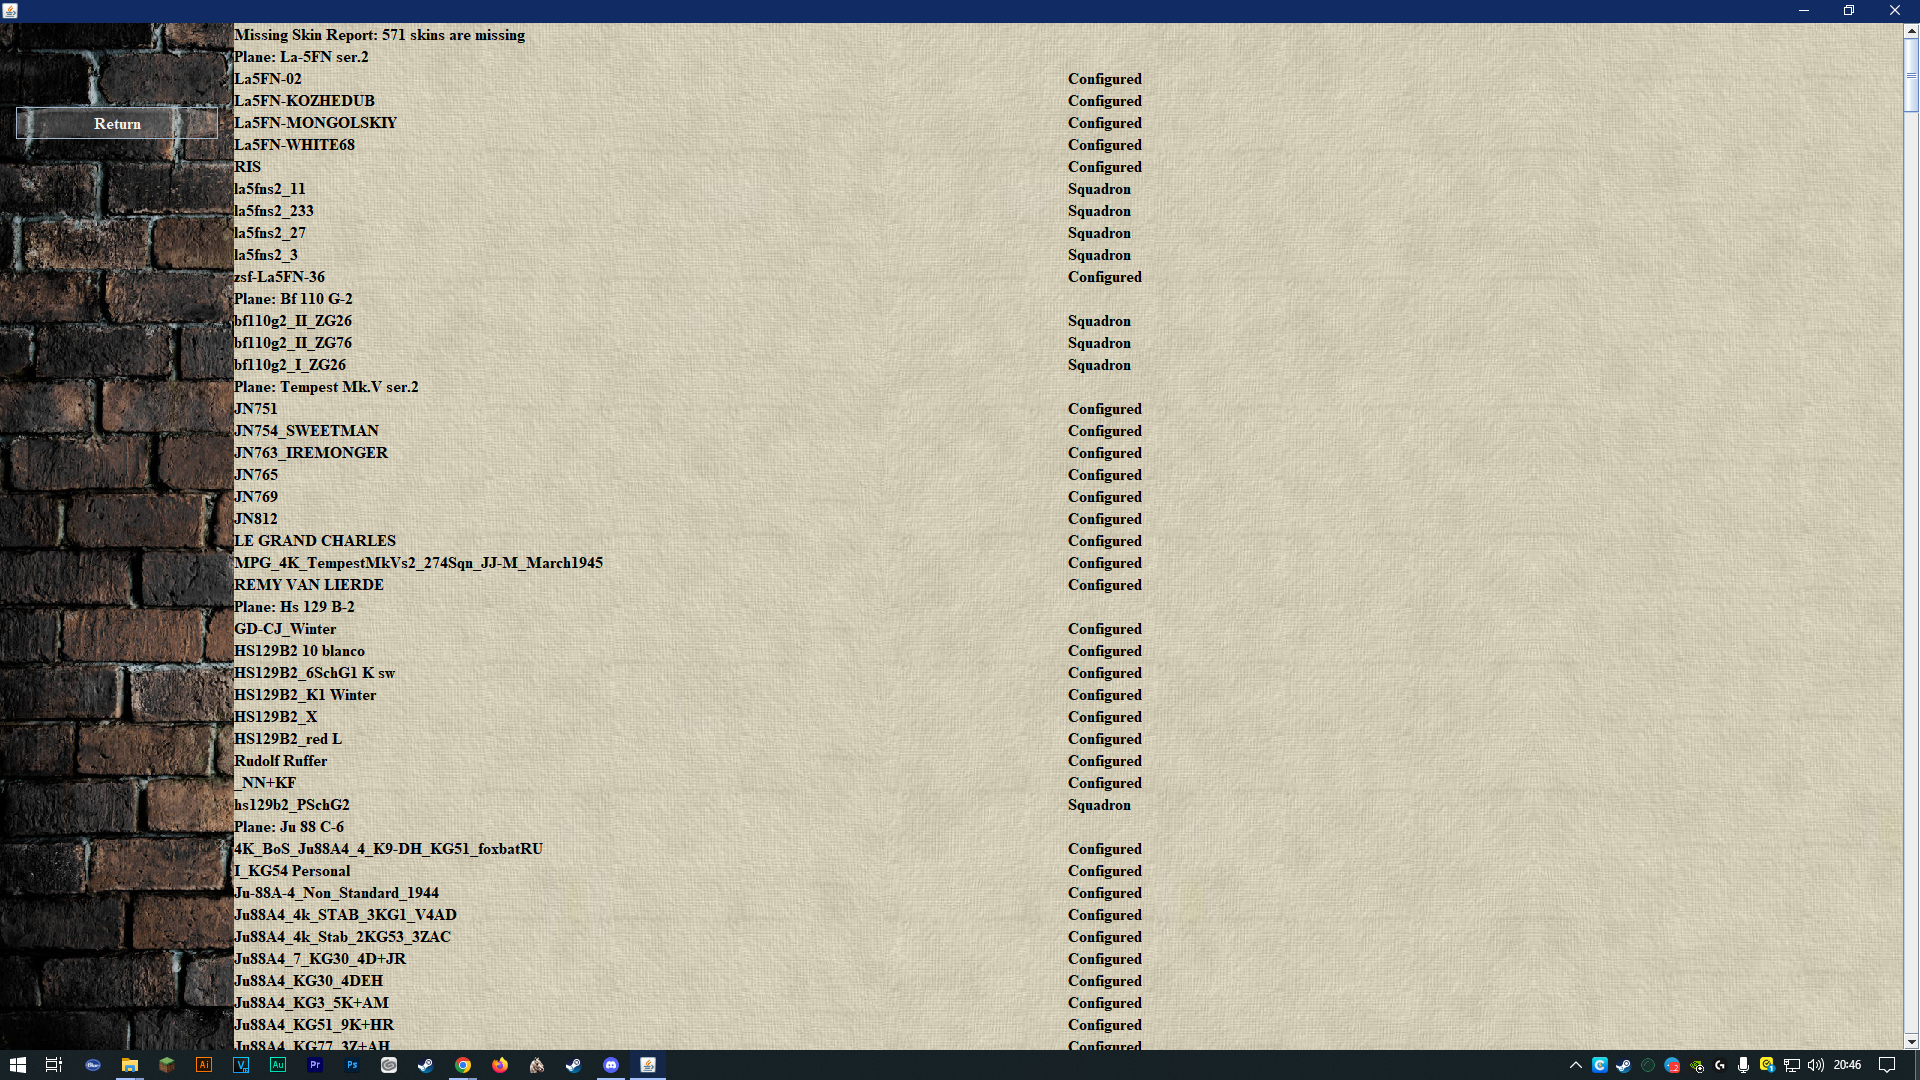
Task: Select the La5FN-WHITE68 skin entry
Action: pos(294,145)
